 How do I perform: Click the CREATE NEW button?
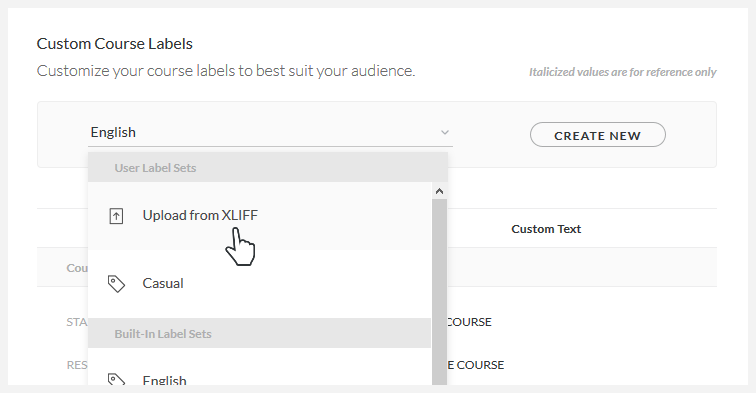[x=597, y=135]
